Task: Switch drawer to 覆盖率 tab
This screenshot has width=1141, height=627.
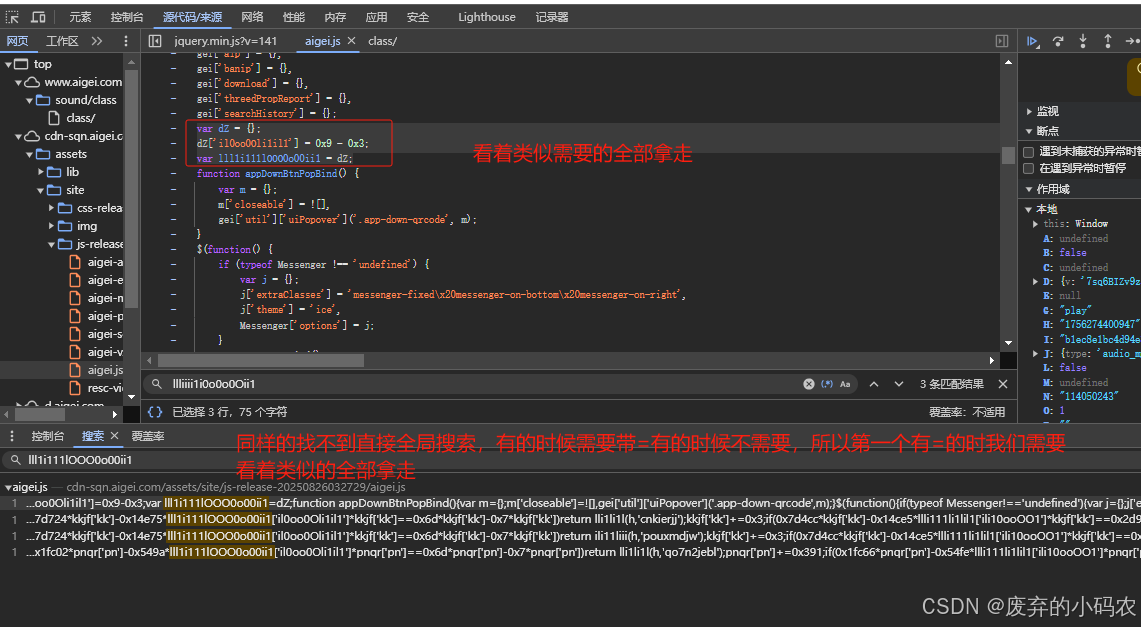Action: [x=148, y=436]
